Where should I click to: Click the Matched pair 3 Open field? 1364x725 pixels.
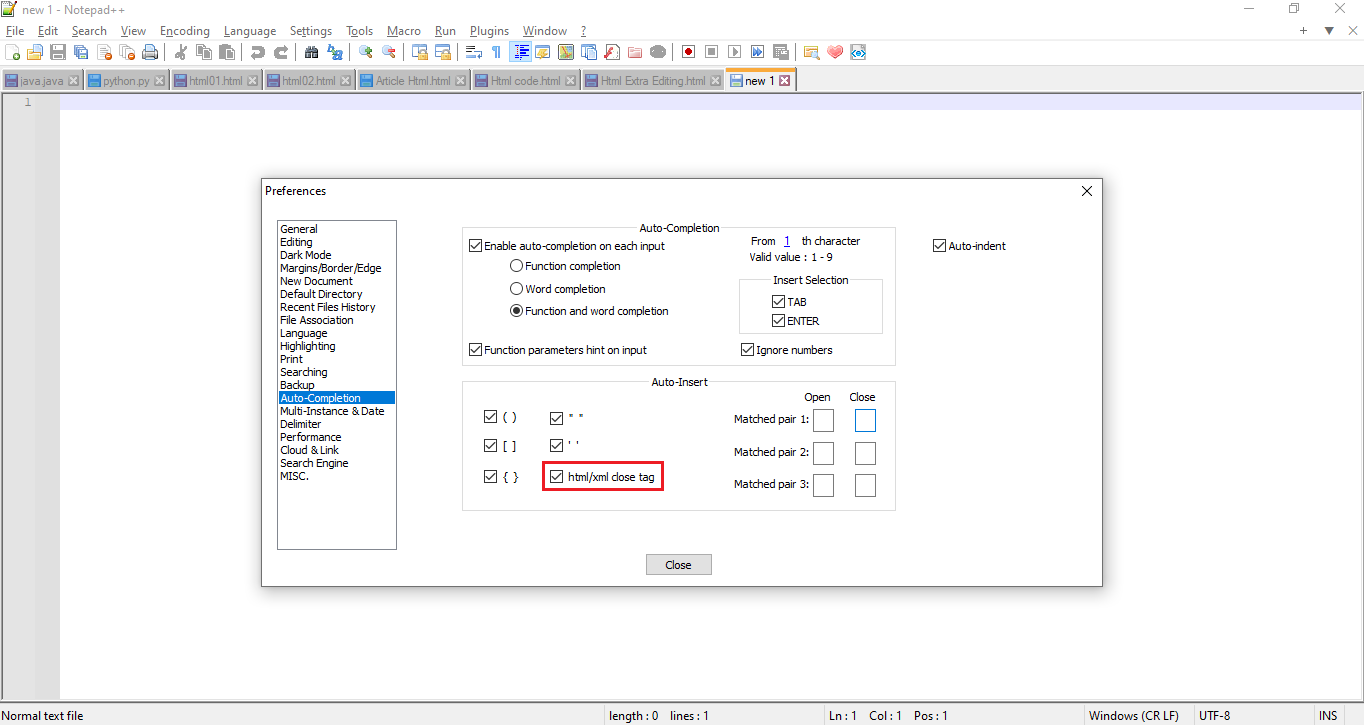point(823,486)
